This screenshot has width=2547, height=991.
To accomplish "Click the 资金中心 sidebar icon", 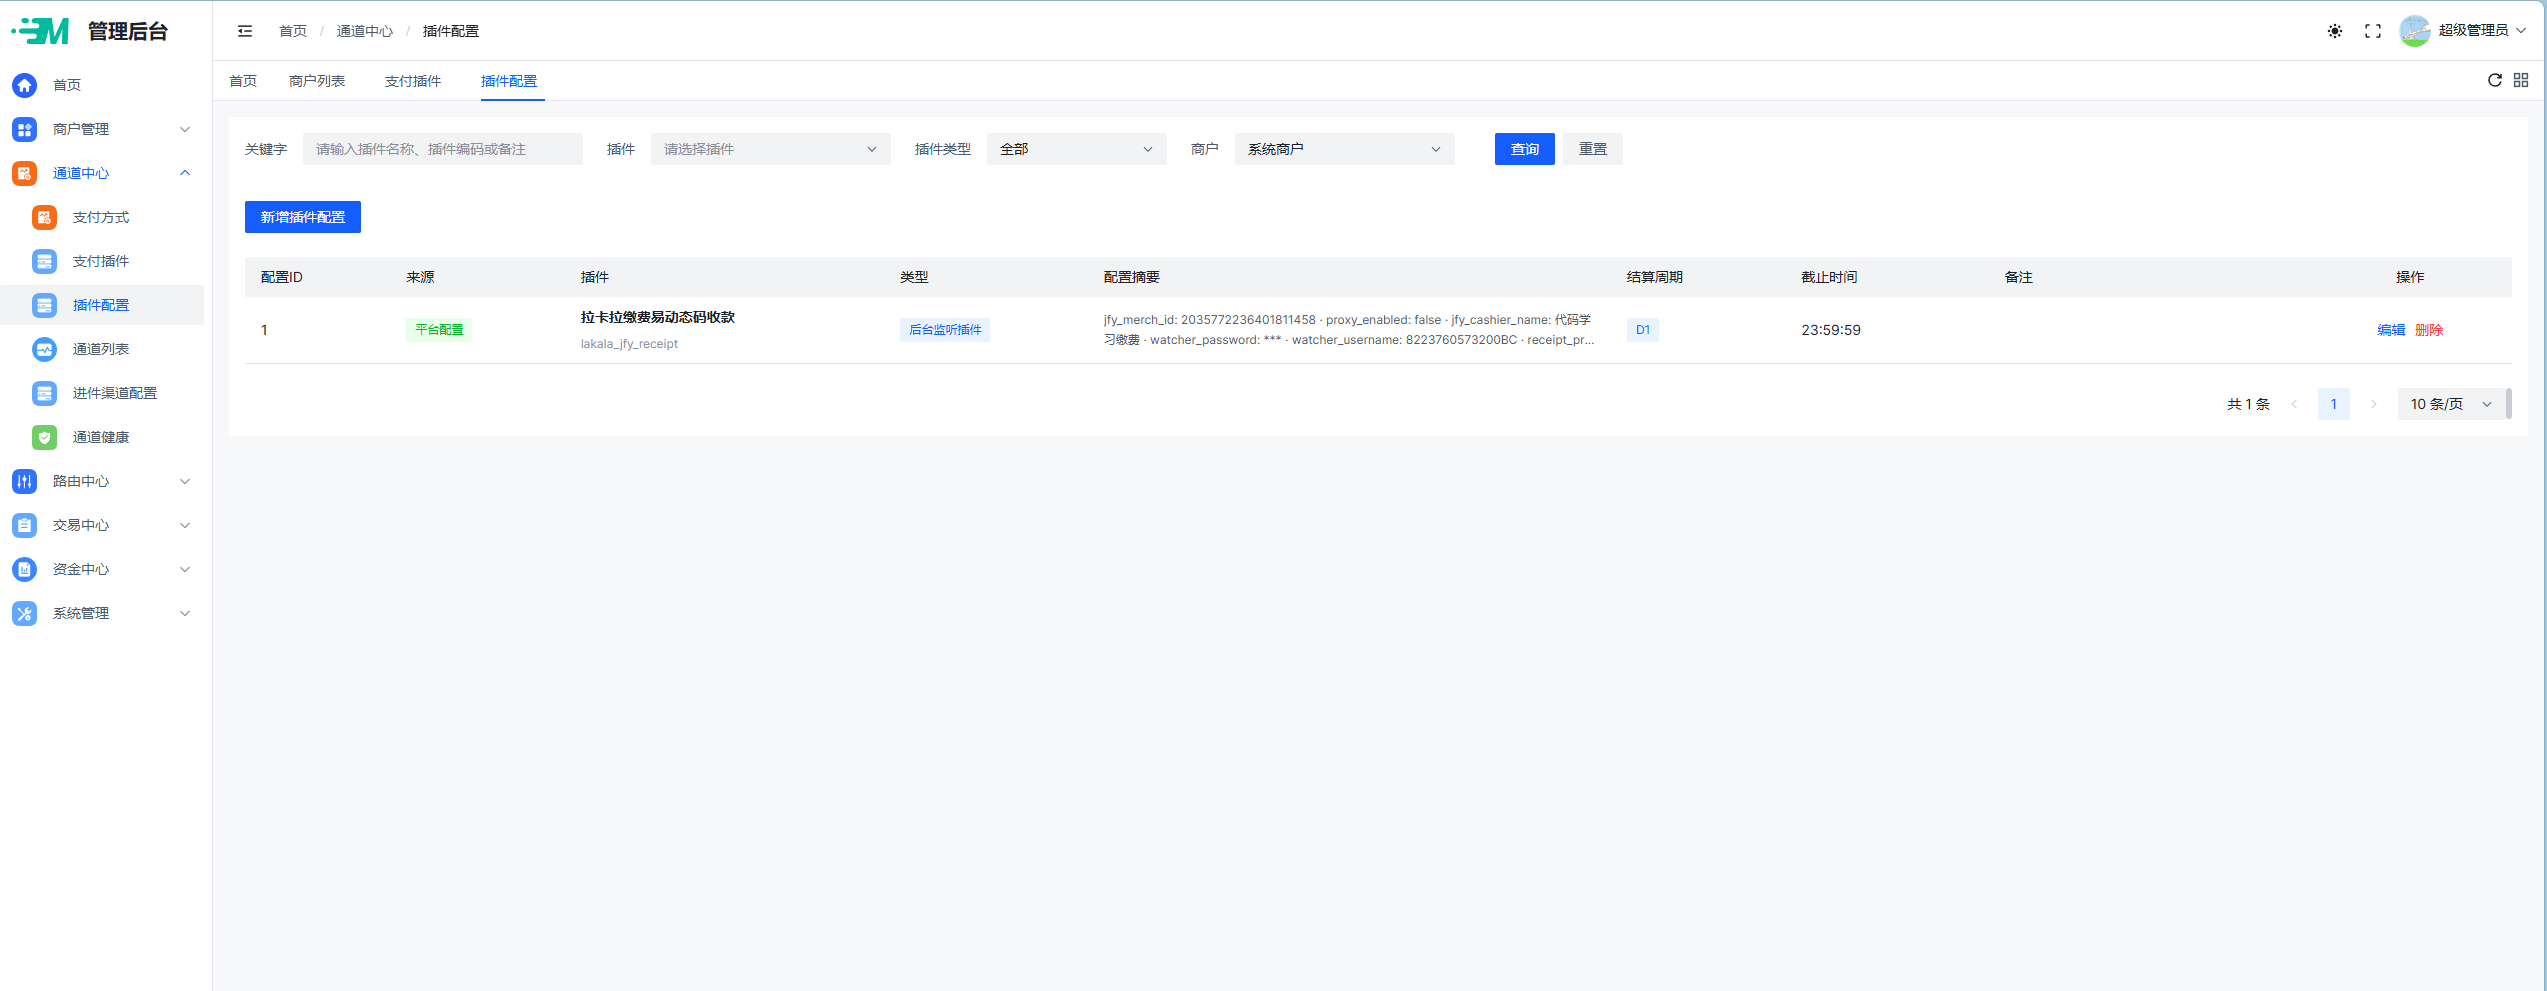I will pyautogui.click(x=25, y=569).
